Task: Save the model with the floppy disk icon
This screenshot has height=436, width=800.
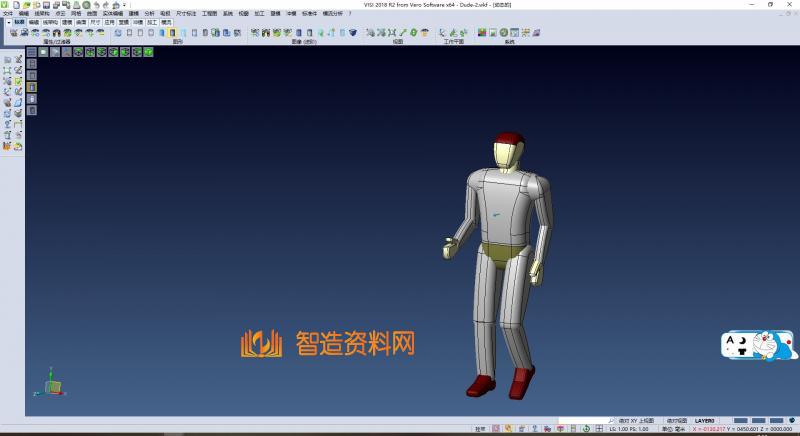Action: click(x=46, y=5)
